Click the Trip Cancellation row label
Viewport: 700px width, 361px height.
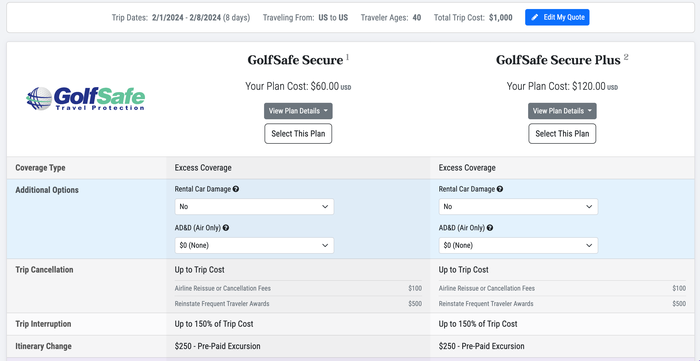tap(44, 270)
